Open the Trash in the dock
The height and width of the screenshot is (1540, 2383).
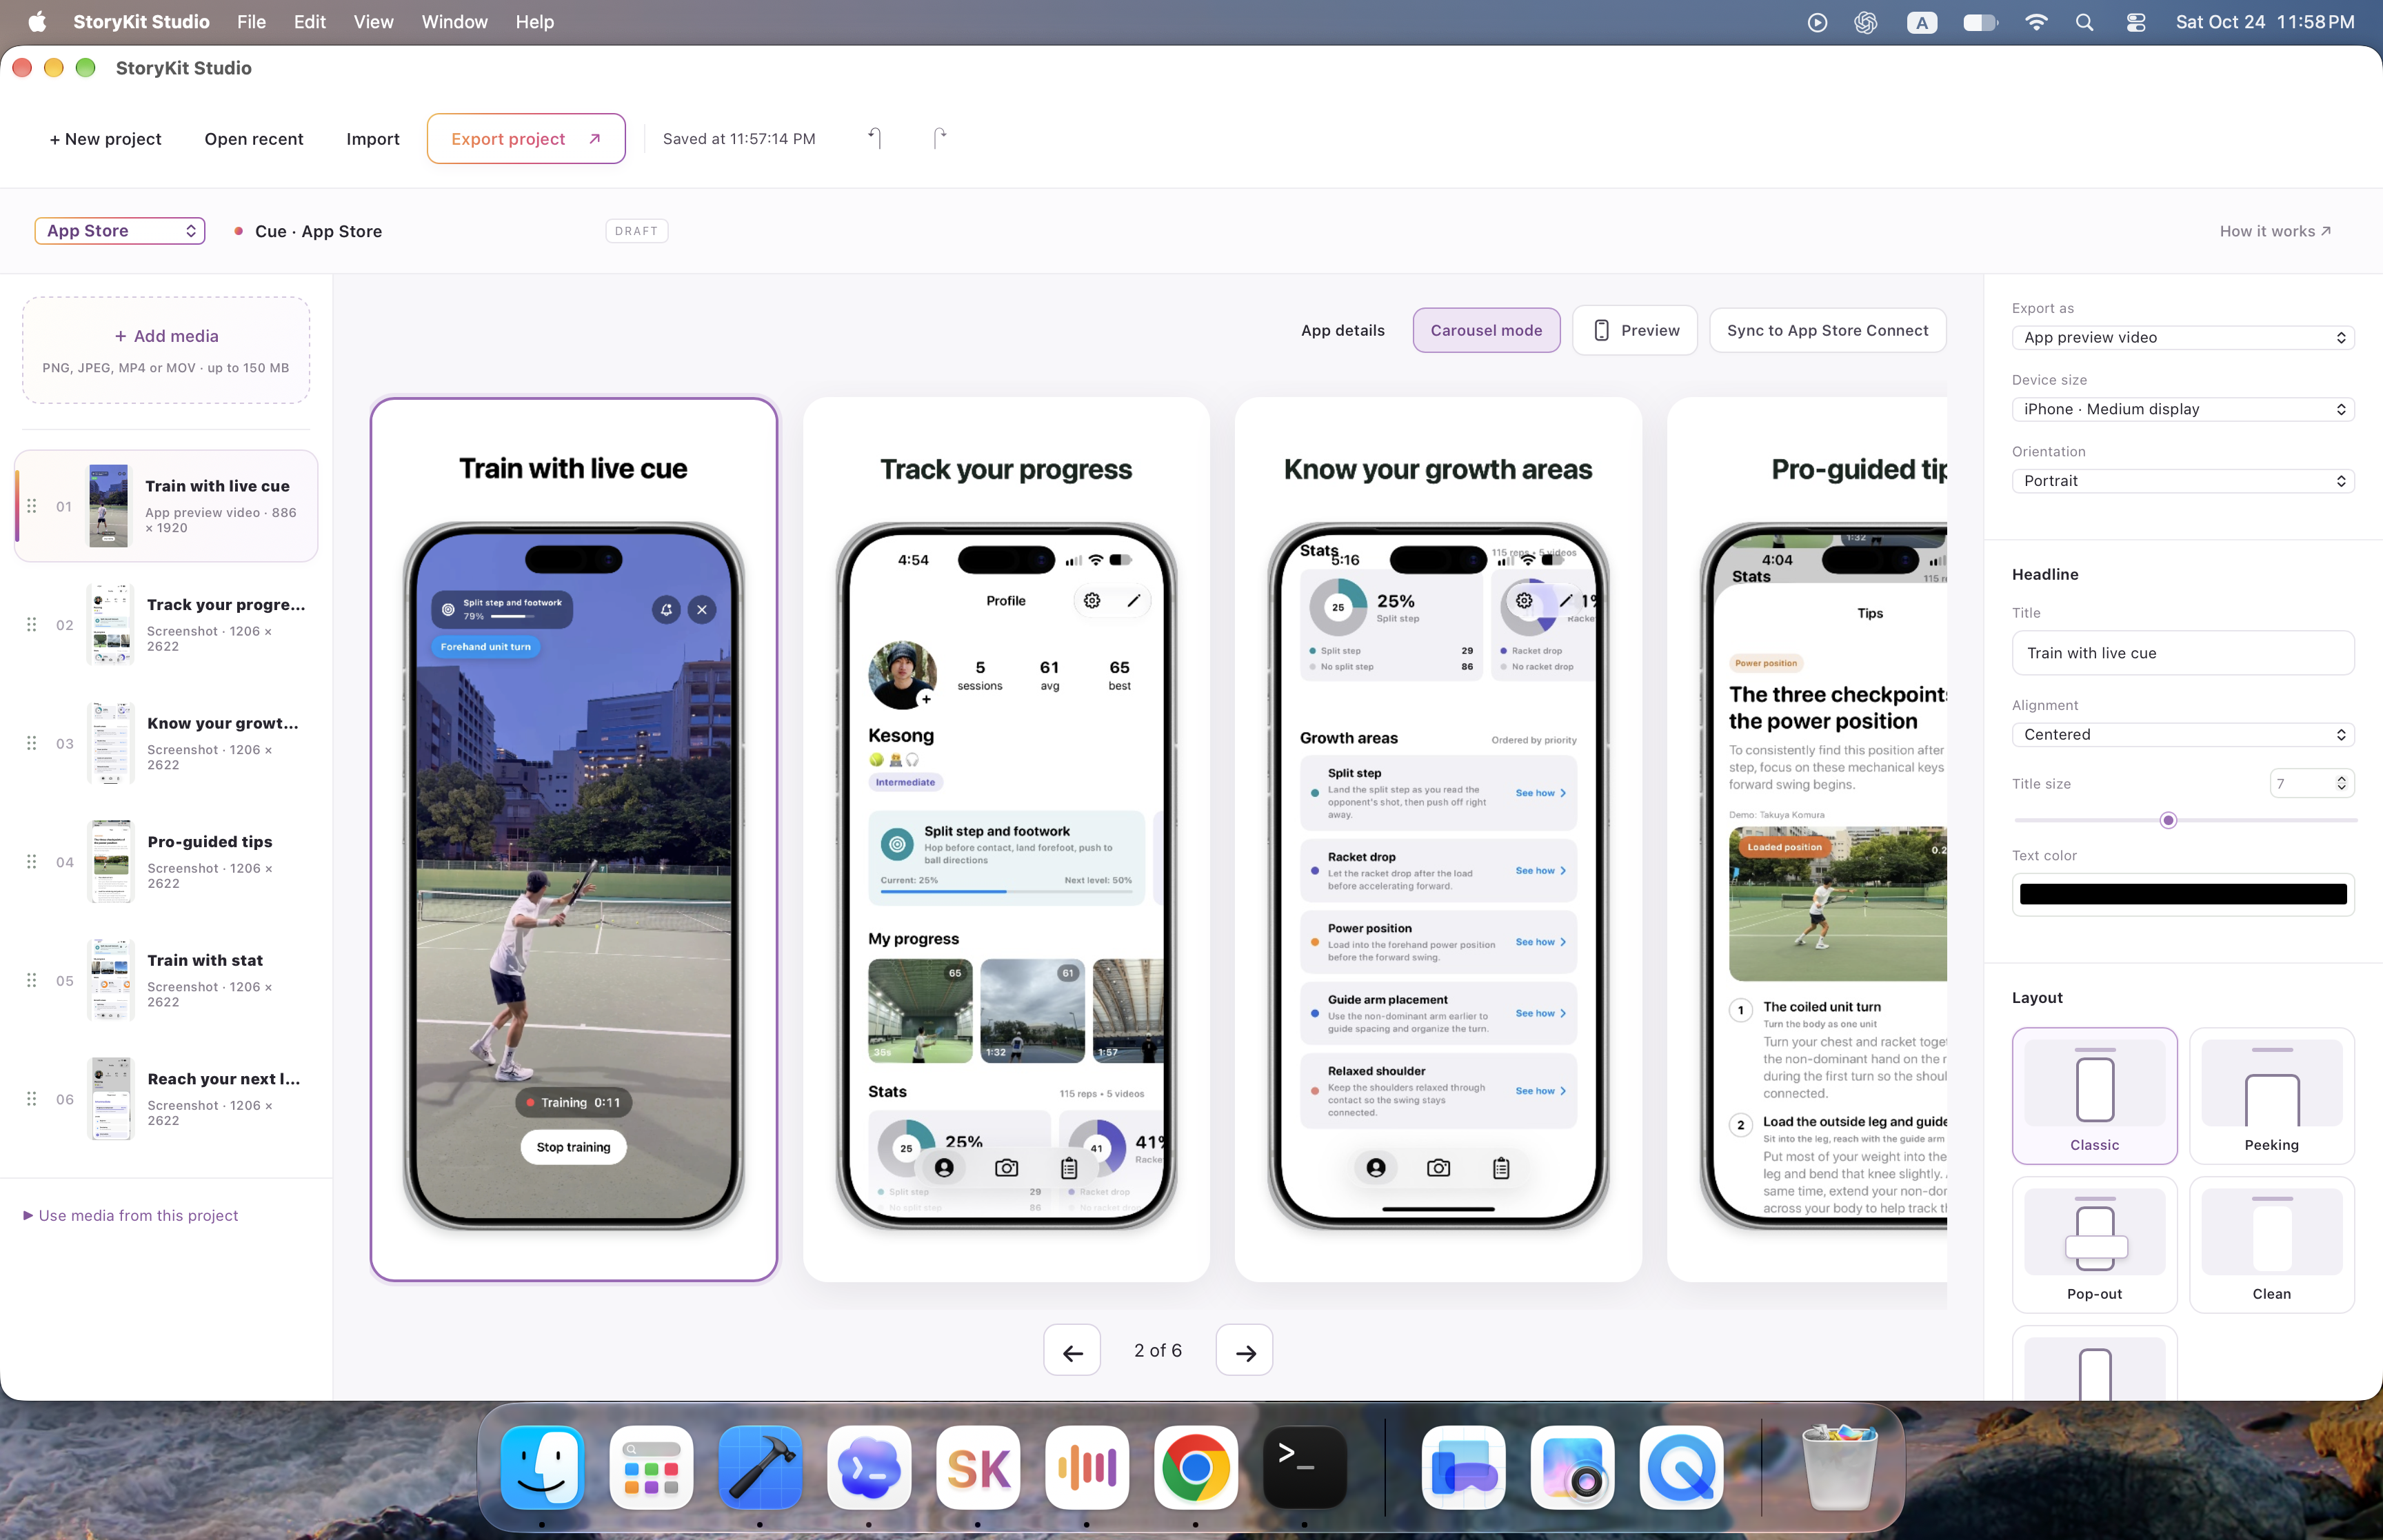(1839, 1467)
